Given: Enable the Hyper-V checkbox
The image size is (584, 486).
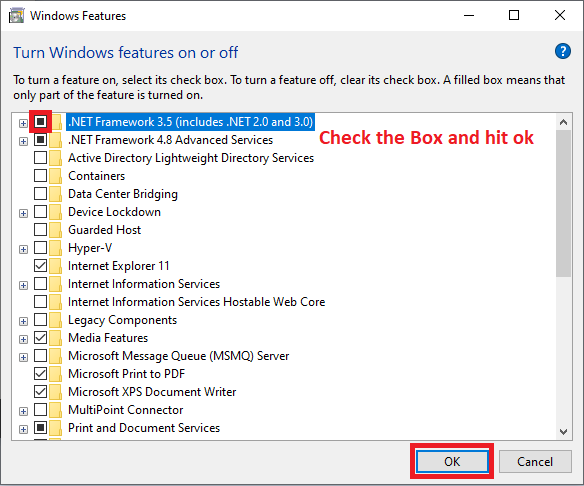Looking at the screenshot, I should 40,248.
